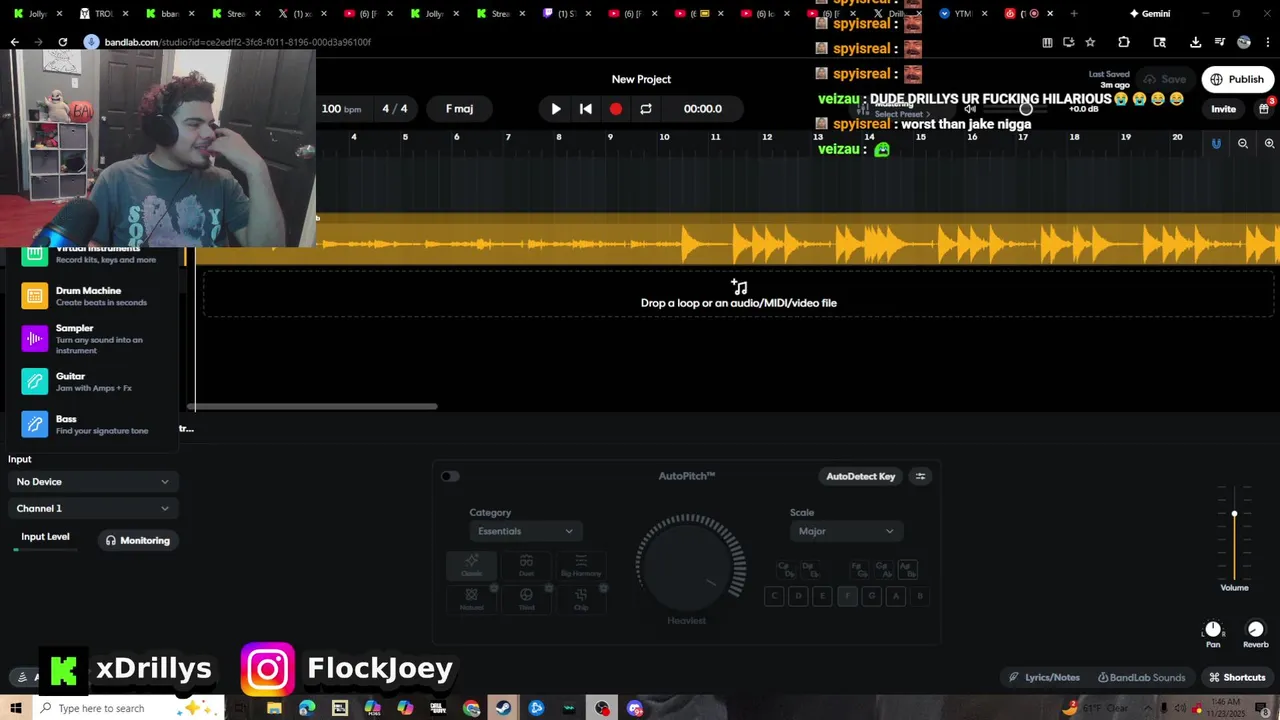The width and height of the screenshot is (1280, 720).
Task: Toggle the A# Bb note key
Action: (x=908, y=569)
